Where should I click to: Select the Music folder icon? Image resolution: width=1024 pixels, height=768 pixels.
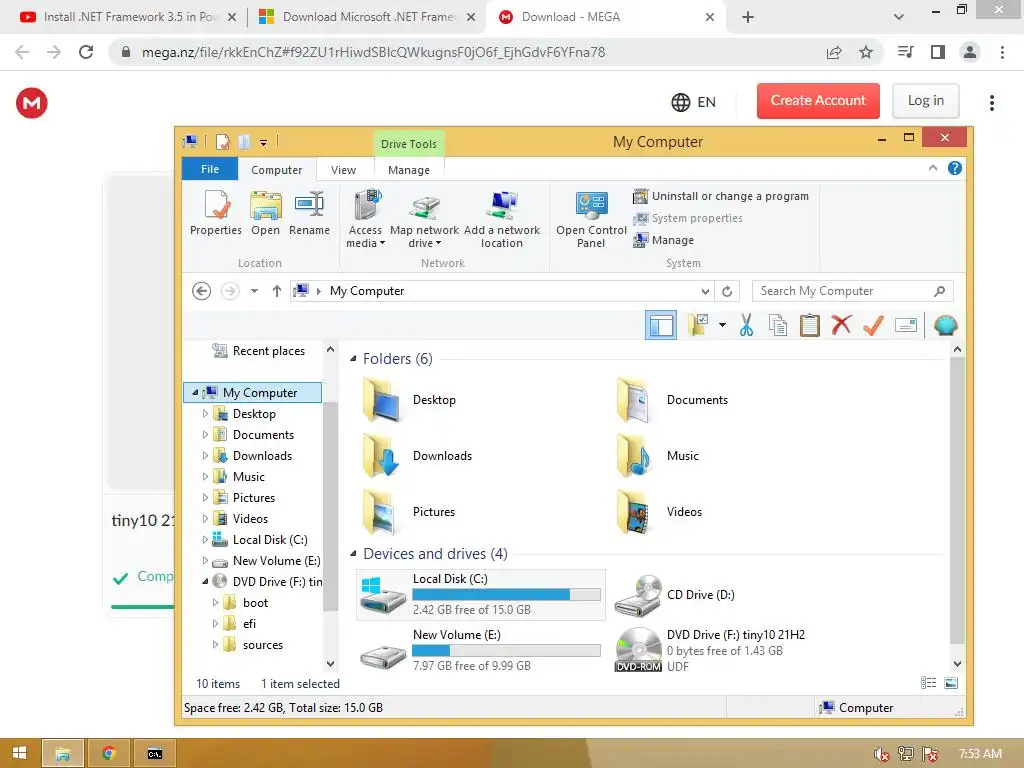635,456
